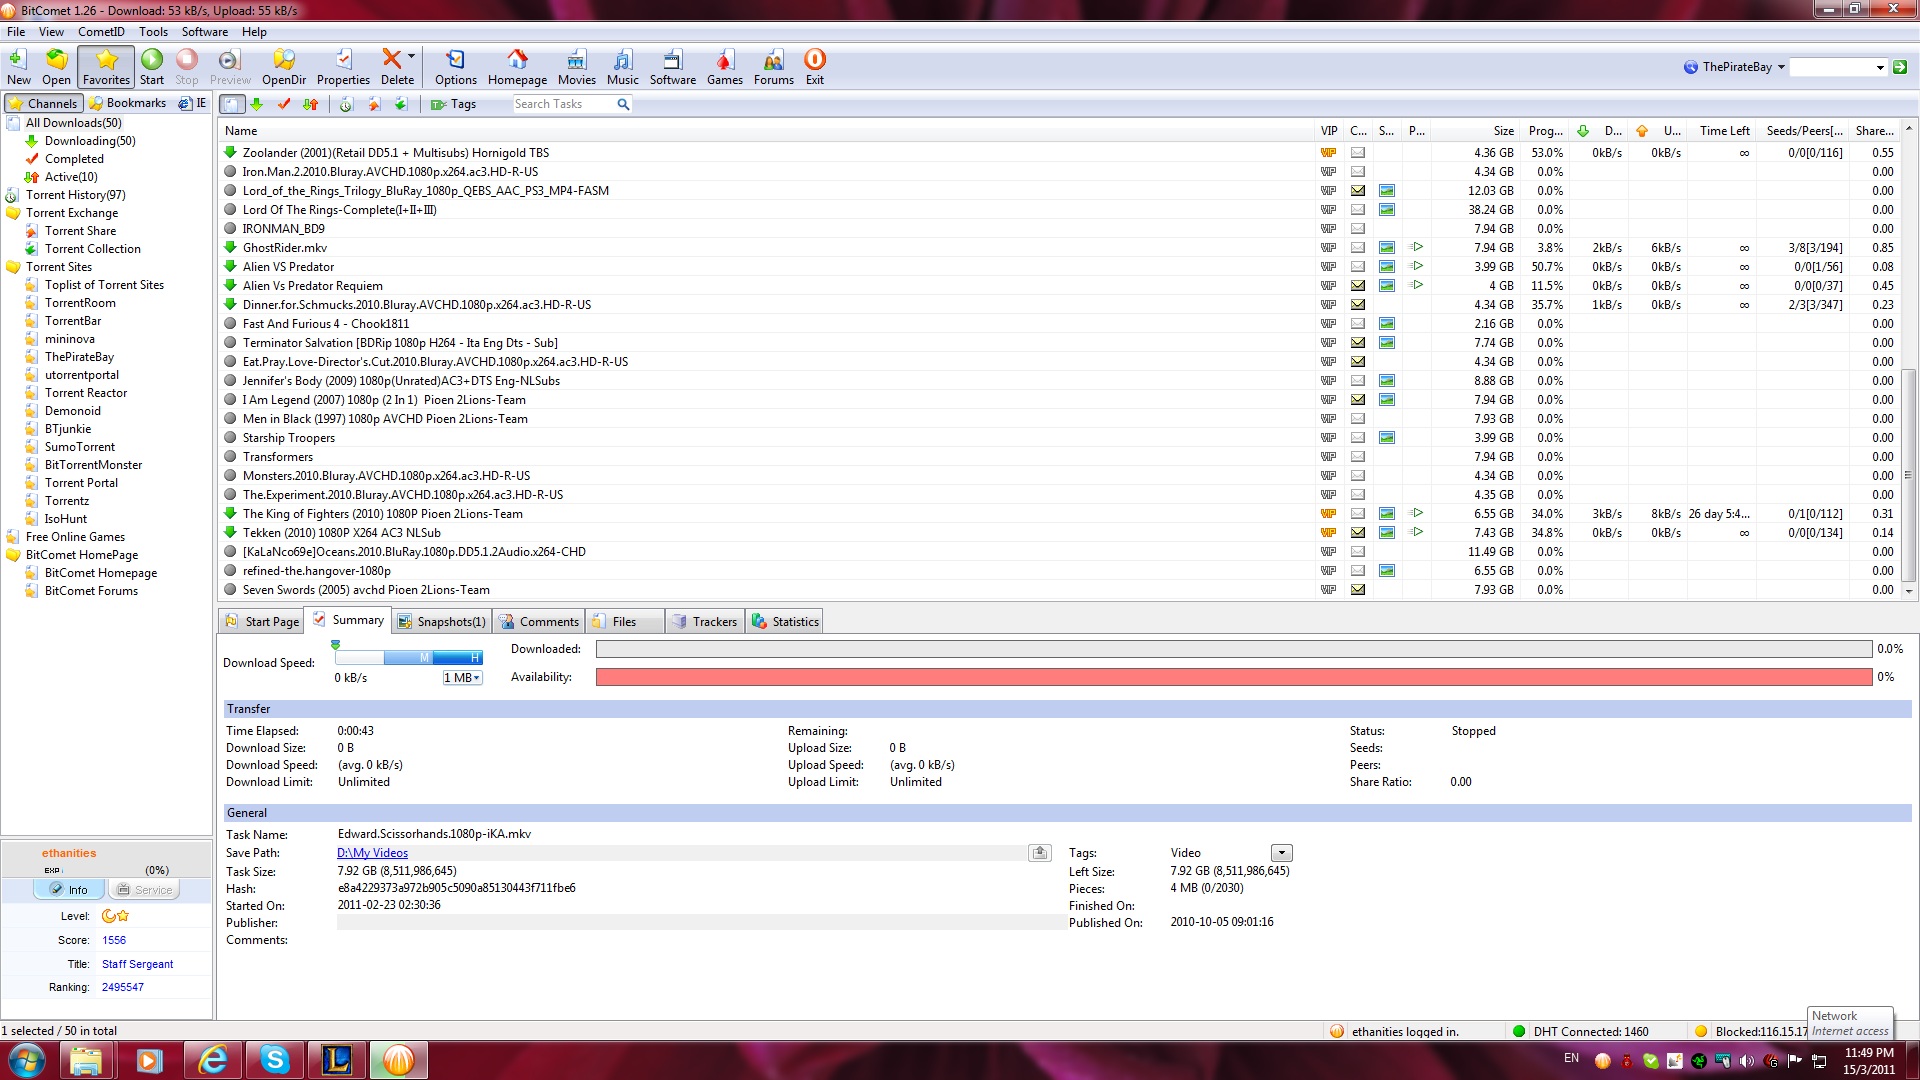Switch to the Files tab
The image size is (1920, 1080).
pos(625,621)
